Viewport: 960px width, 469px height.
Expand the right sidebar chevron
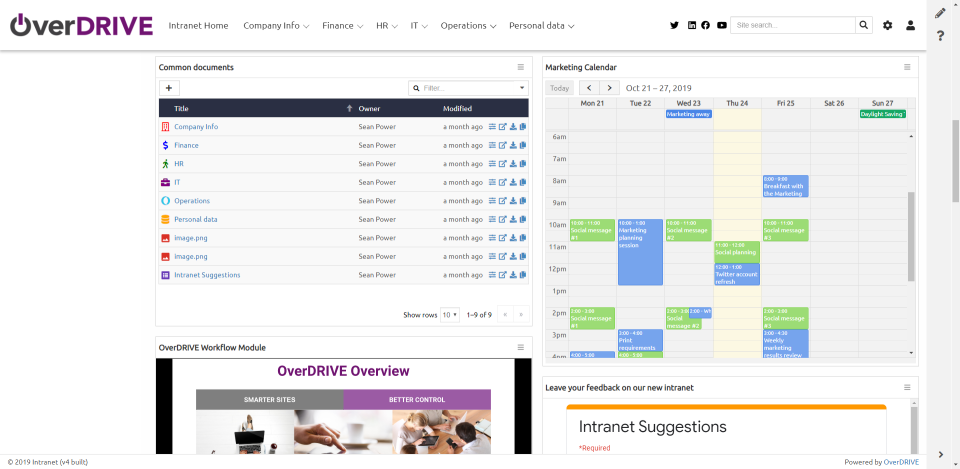[941, 454]
